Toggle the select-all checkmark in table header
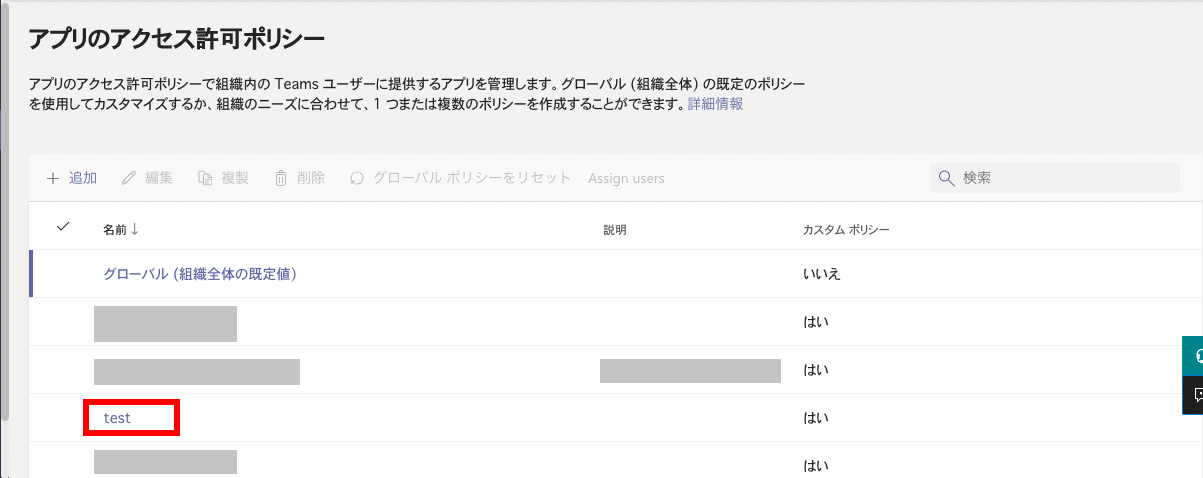Image resolution: width=1203 pixels, height=478 pixels. (x=63, y=227)
